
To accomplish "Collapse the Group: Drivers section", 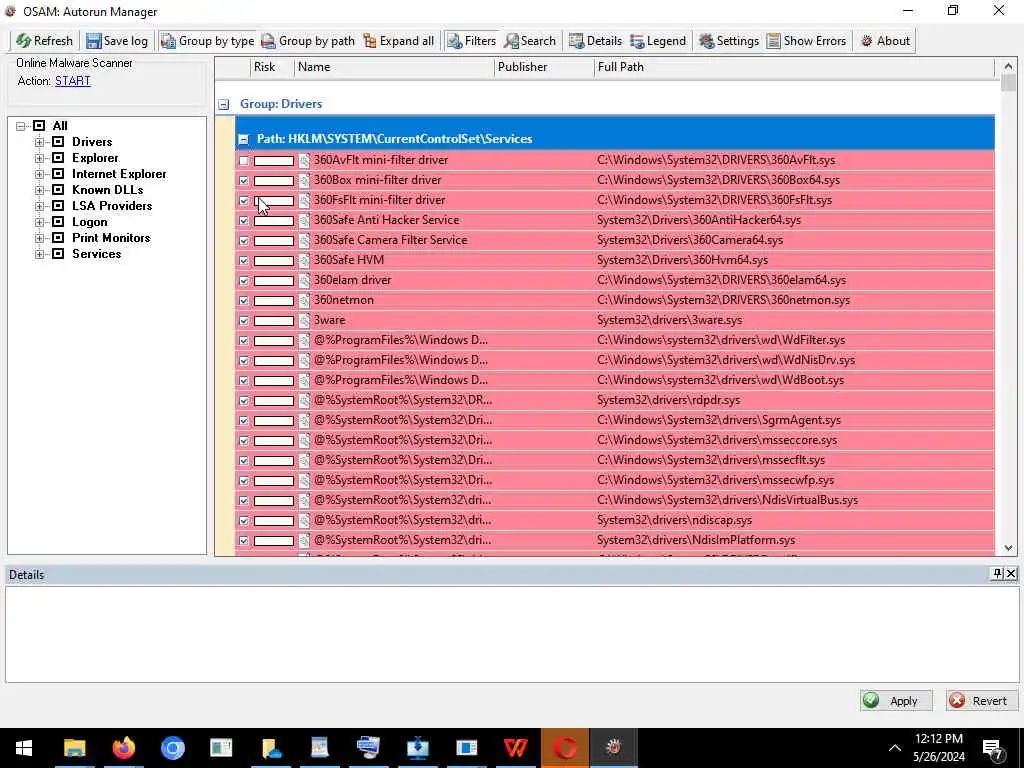I will [224, 104].
